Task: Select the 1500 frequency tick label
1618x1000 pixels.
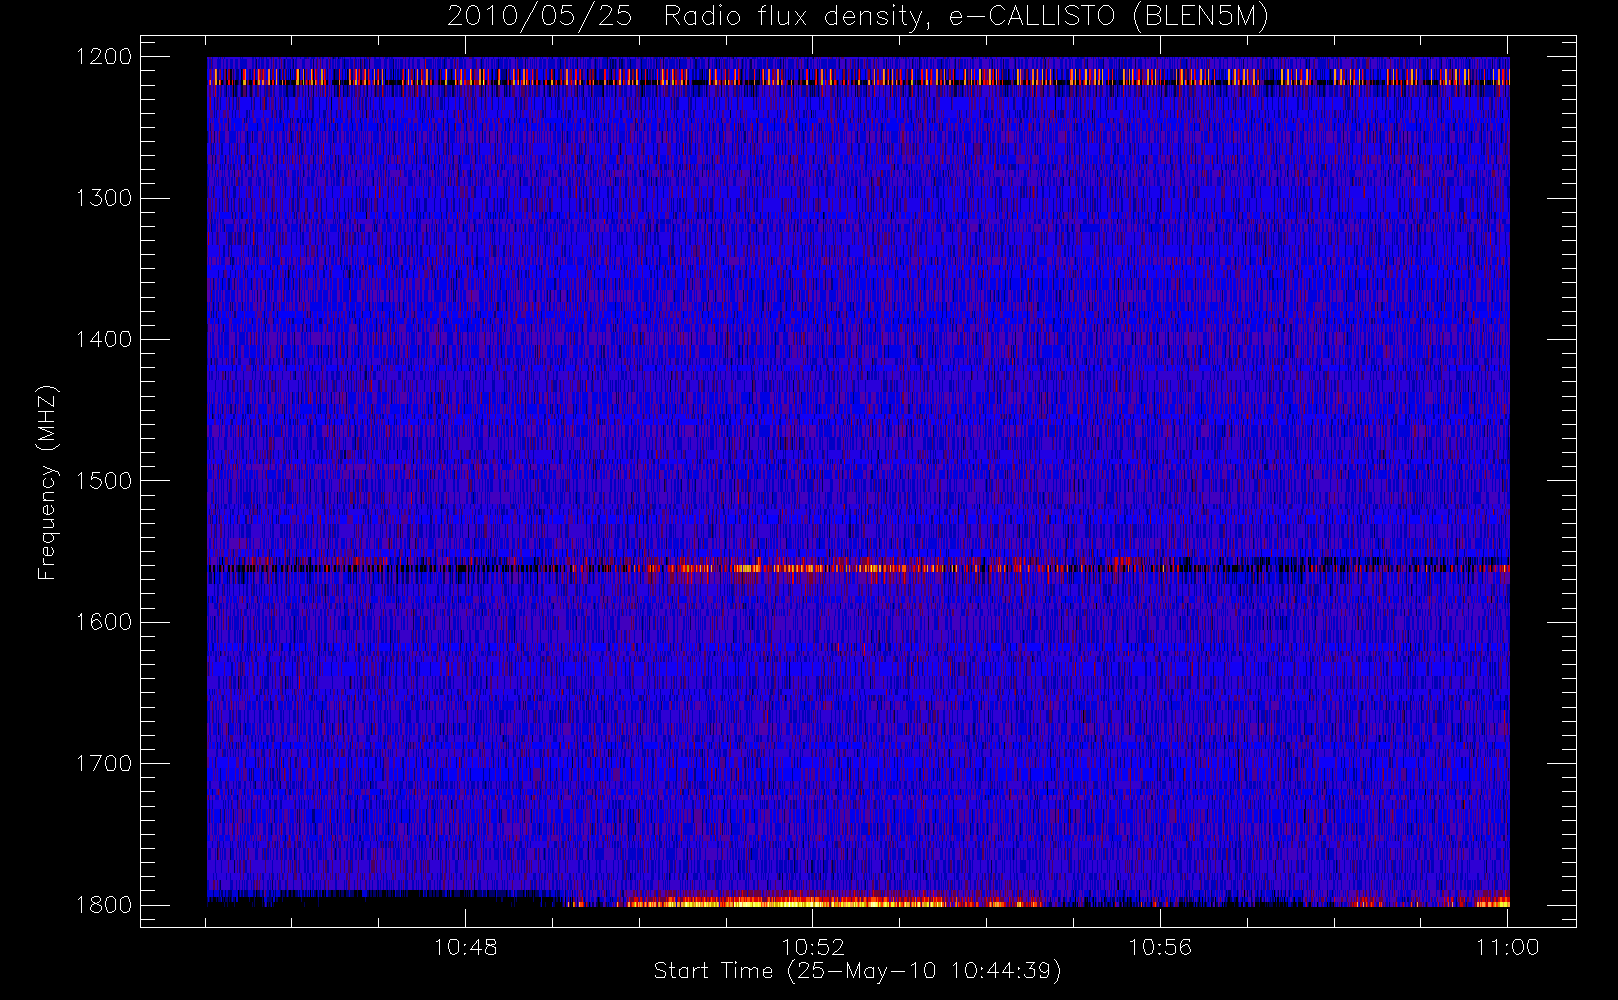Action: click(104, 481)
